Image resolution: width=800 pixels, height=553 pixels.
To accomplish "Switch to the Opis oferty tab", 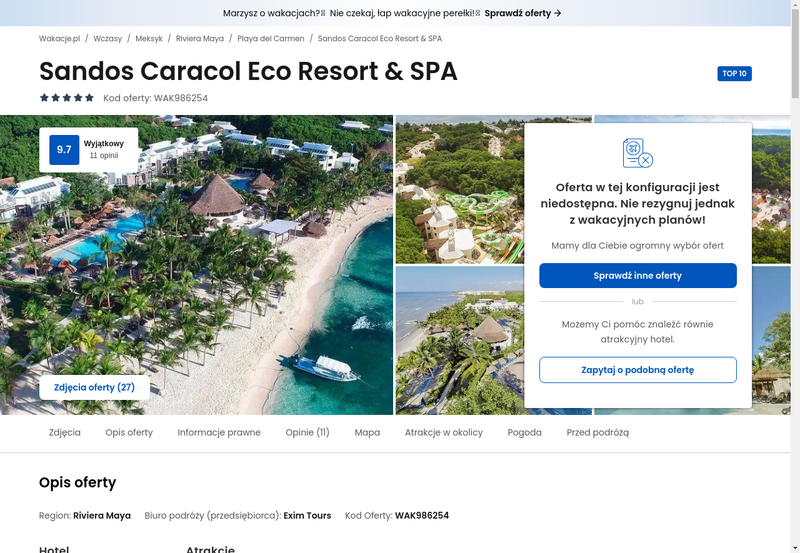I will click(129, 433).
